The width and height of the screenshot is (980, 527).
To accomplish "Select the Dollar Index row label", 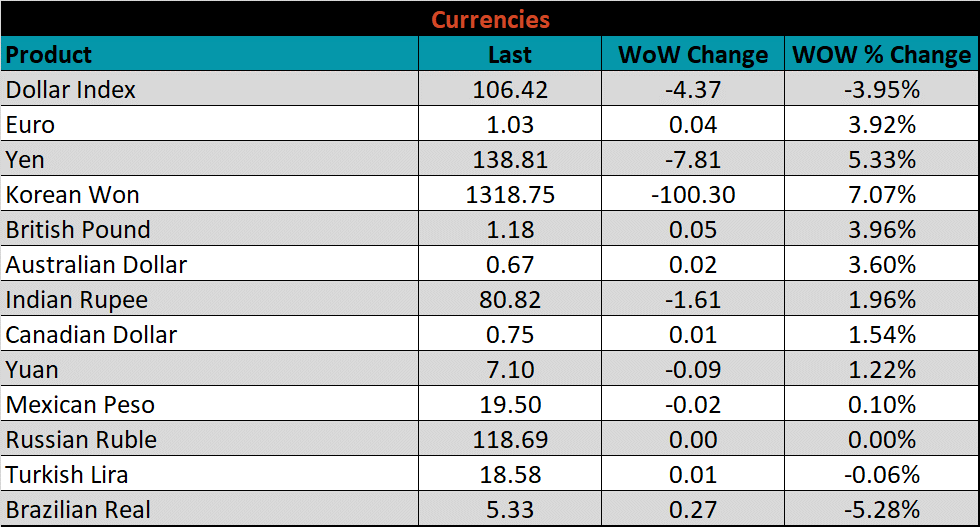I will (71, 89).
